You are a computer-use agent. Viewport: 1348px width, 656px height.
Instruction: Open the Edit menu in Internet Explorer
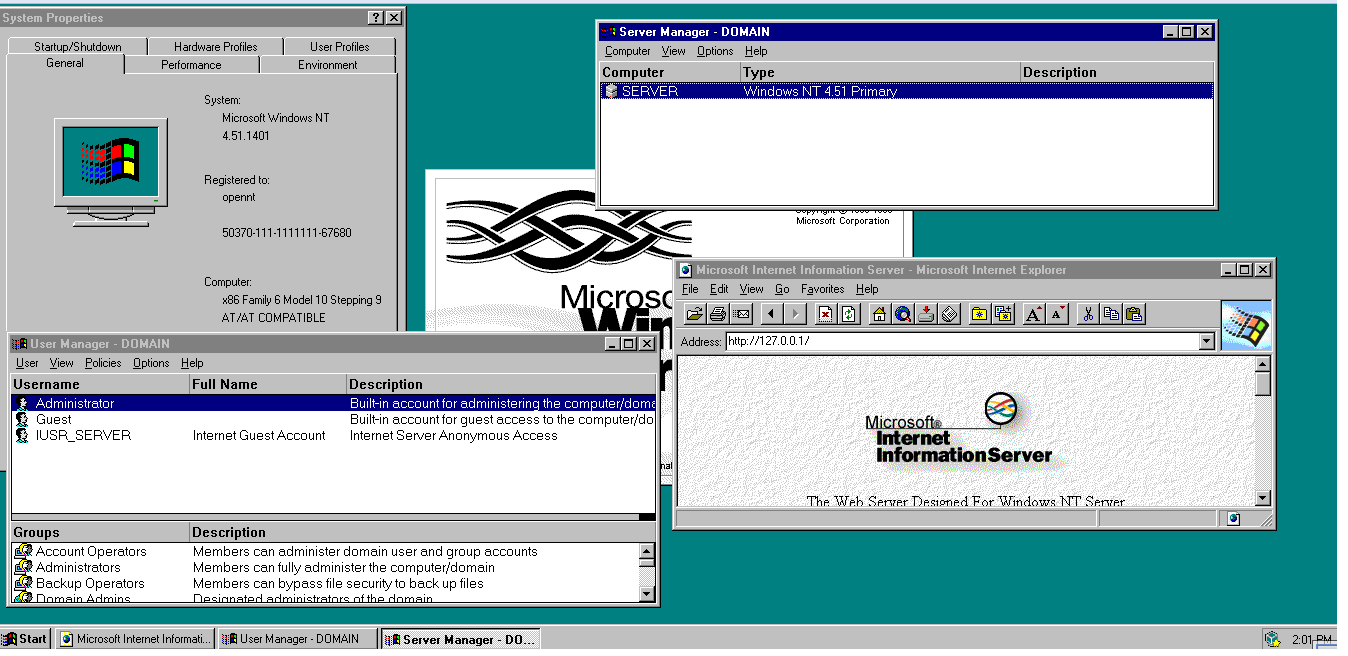pos(719,289)
